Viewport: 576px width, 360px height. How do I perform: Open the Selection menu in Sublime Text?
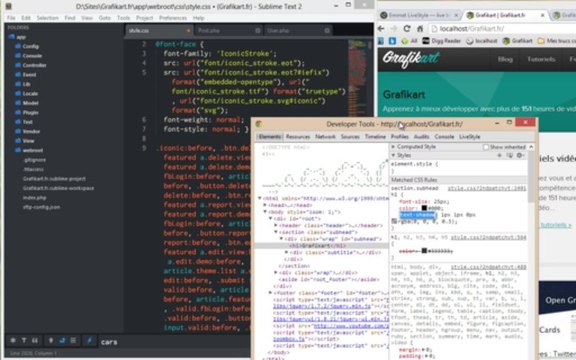click(47, 18)
